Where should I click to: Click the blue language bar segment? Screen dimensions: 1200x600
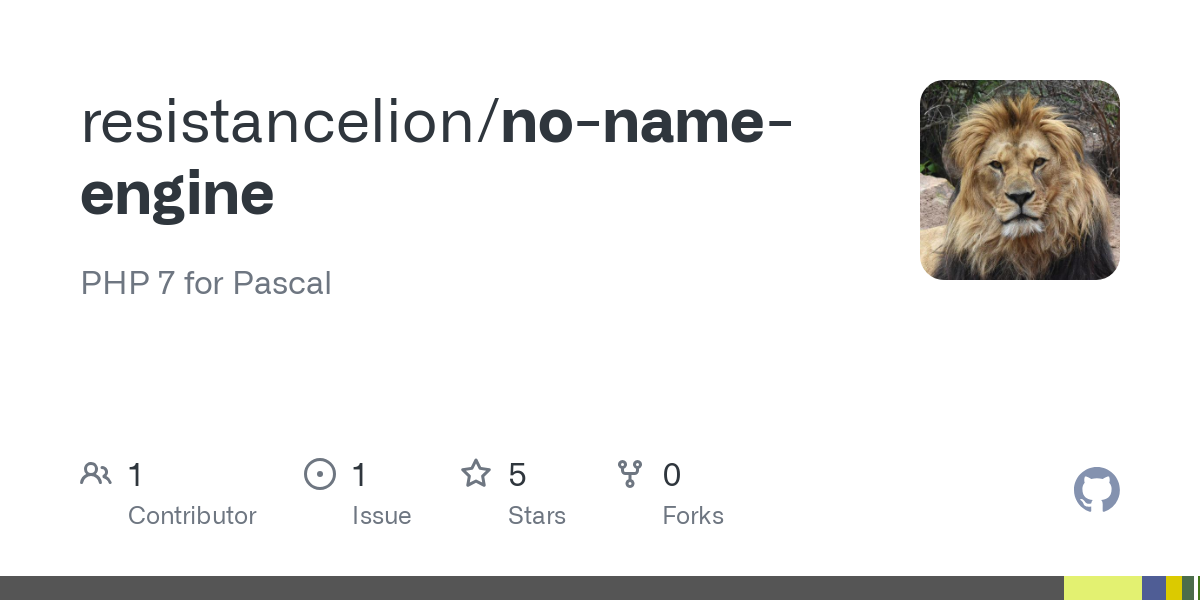pyautogui.click(x=1153, y=588)
